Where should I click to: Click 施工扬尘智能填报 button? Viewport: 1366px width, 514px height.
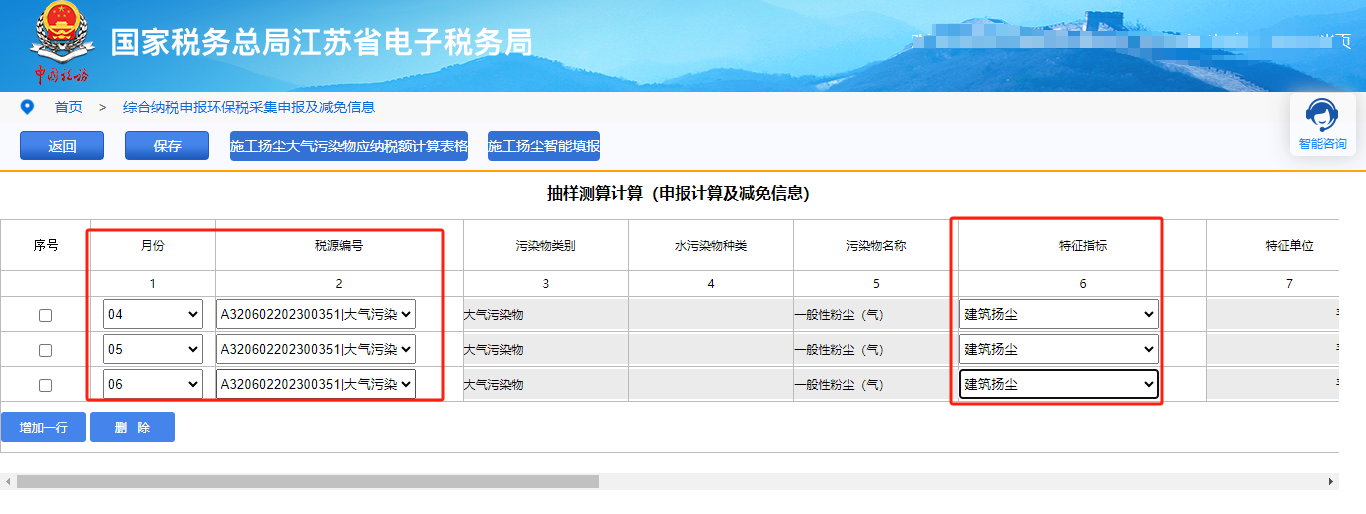[544, 146]
